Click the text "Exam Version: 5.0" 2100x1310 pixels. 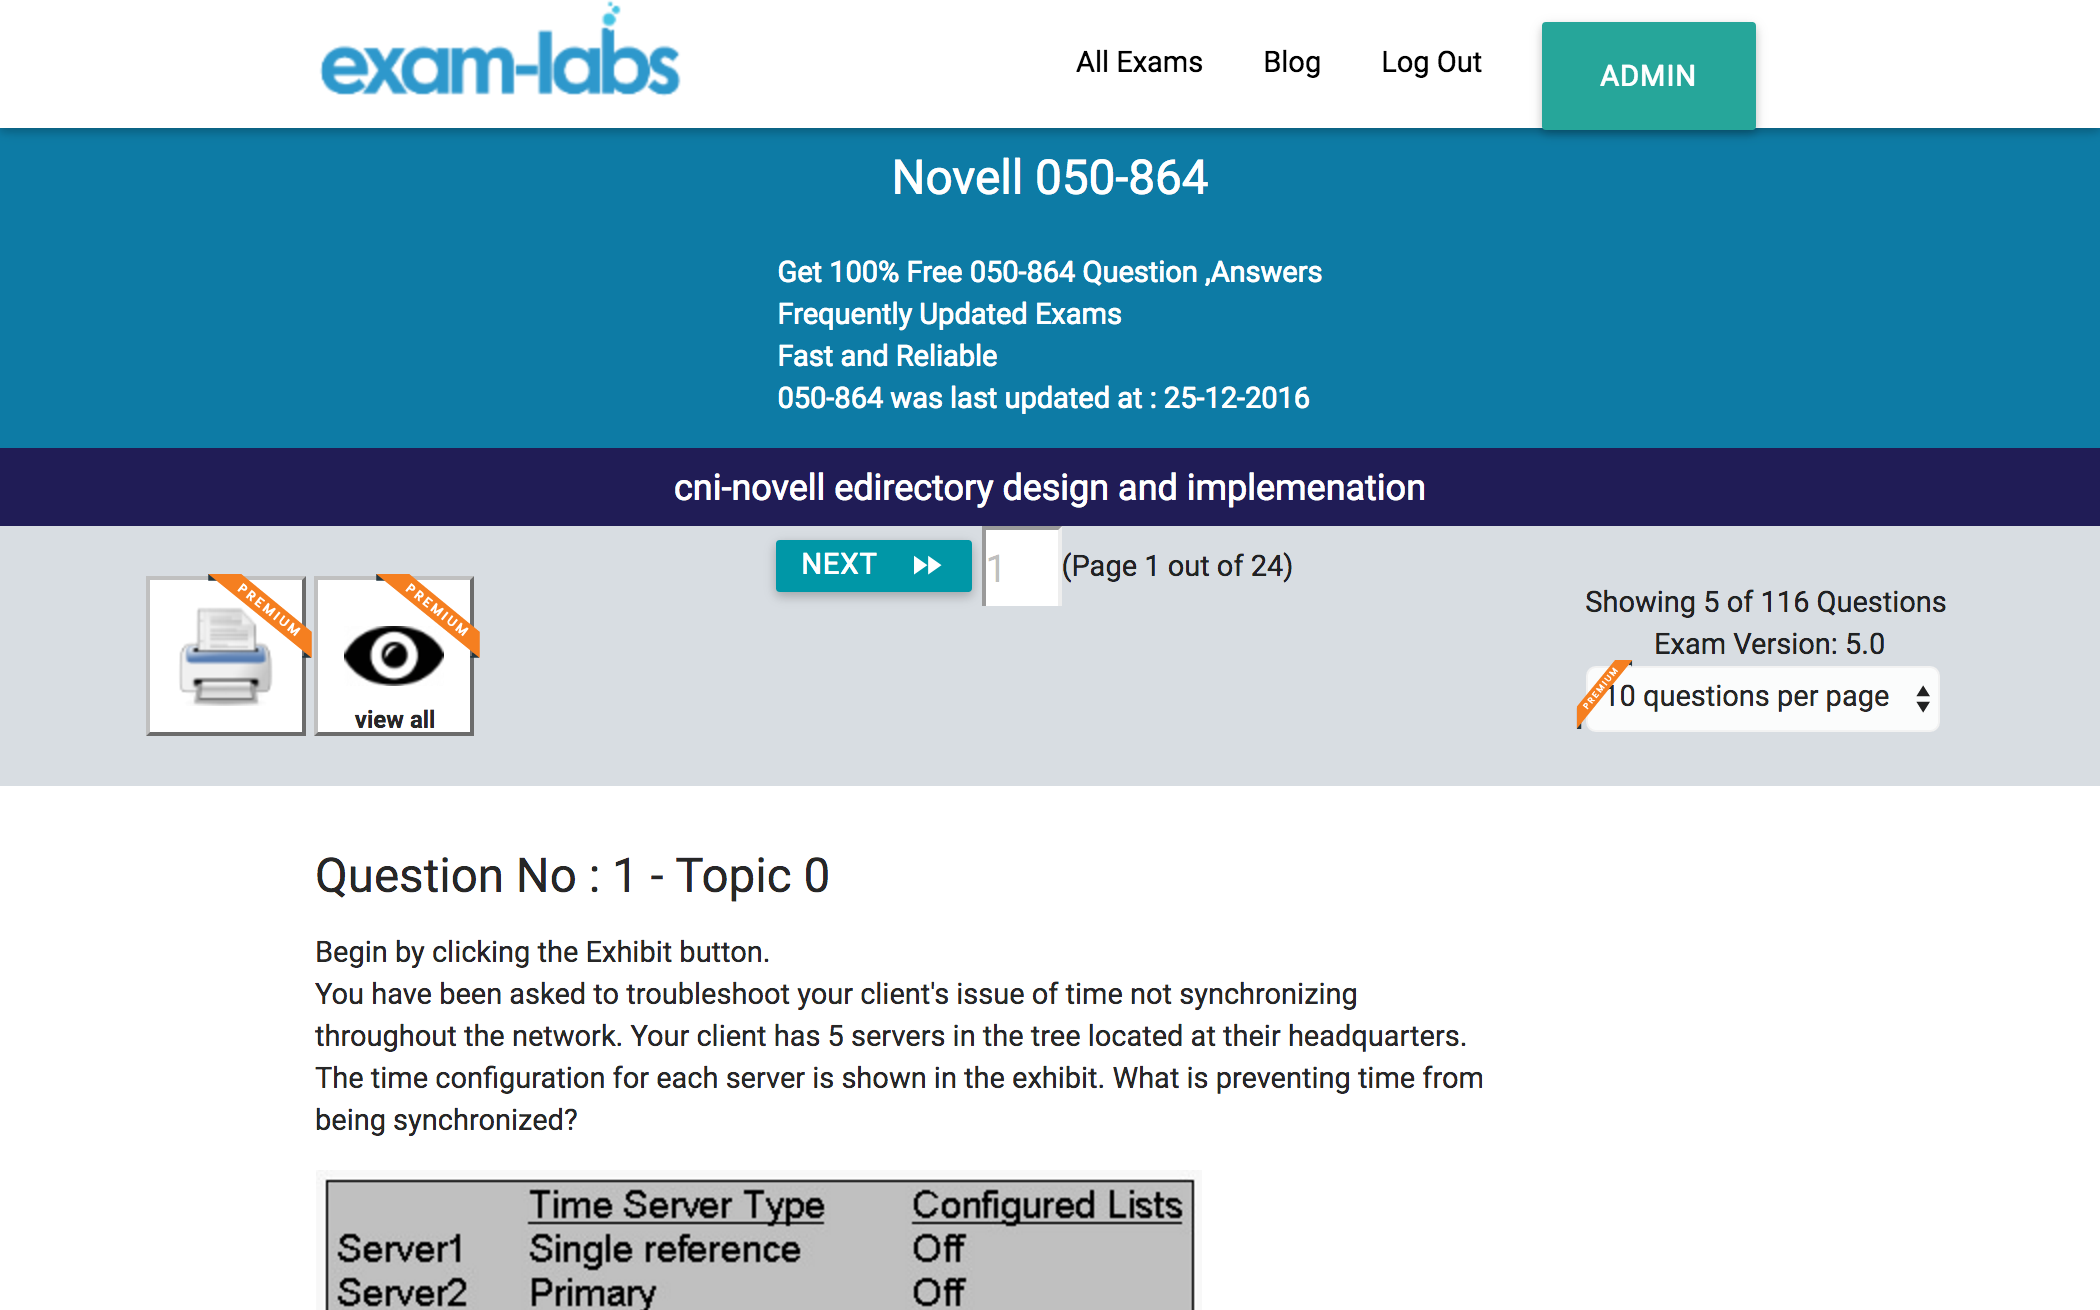[1769, 644]
